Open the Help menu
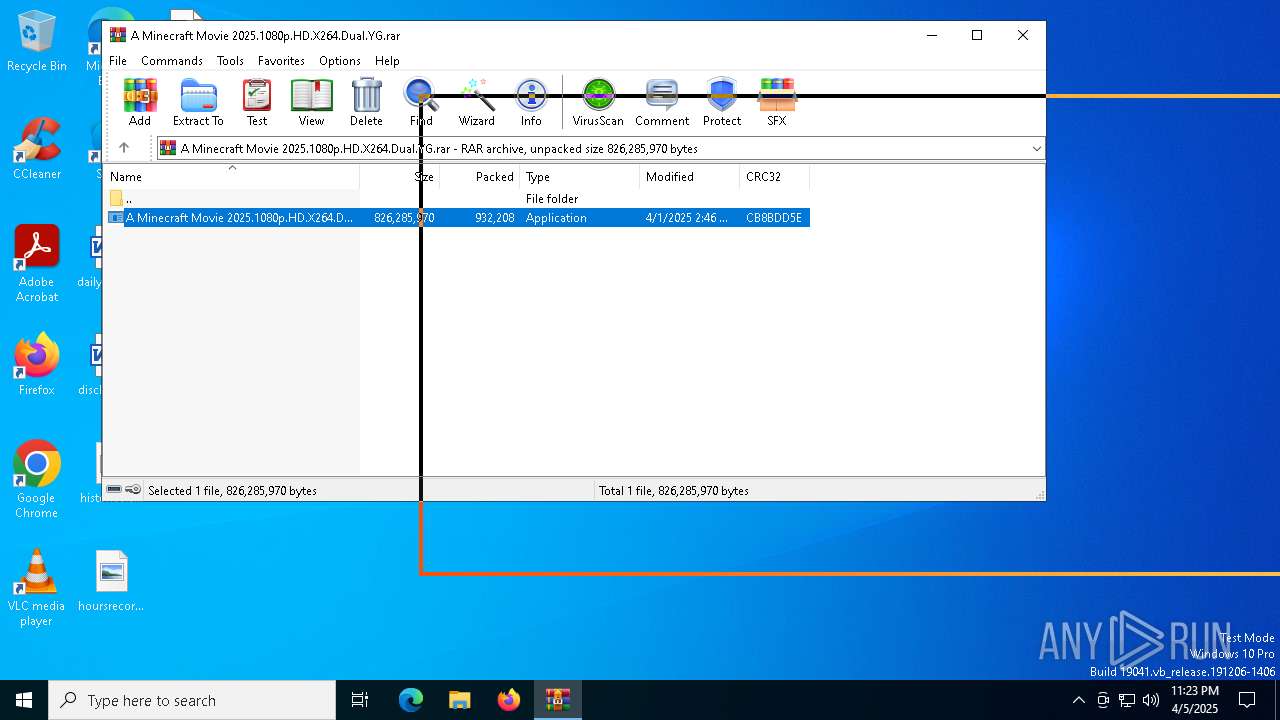 [x=387, y=61]
